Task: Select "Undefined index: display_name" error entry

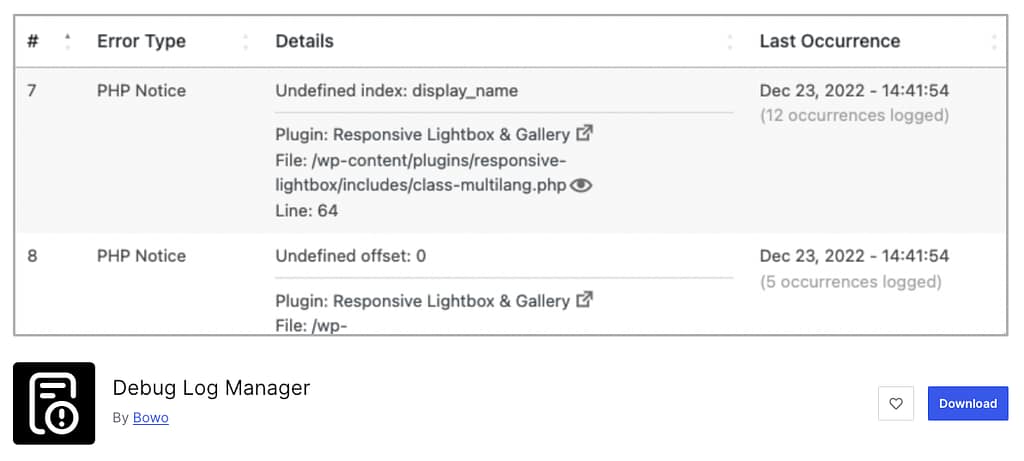Action: pos(396,90)
